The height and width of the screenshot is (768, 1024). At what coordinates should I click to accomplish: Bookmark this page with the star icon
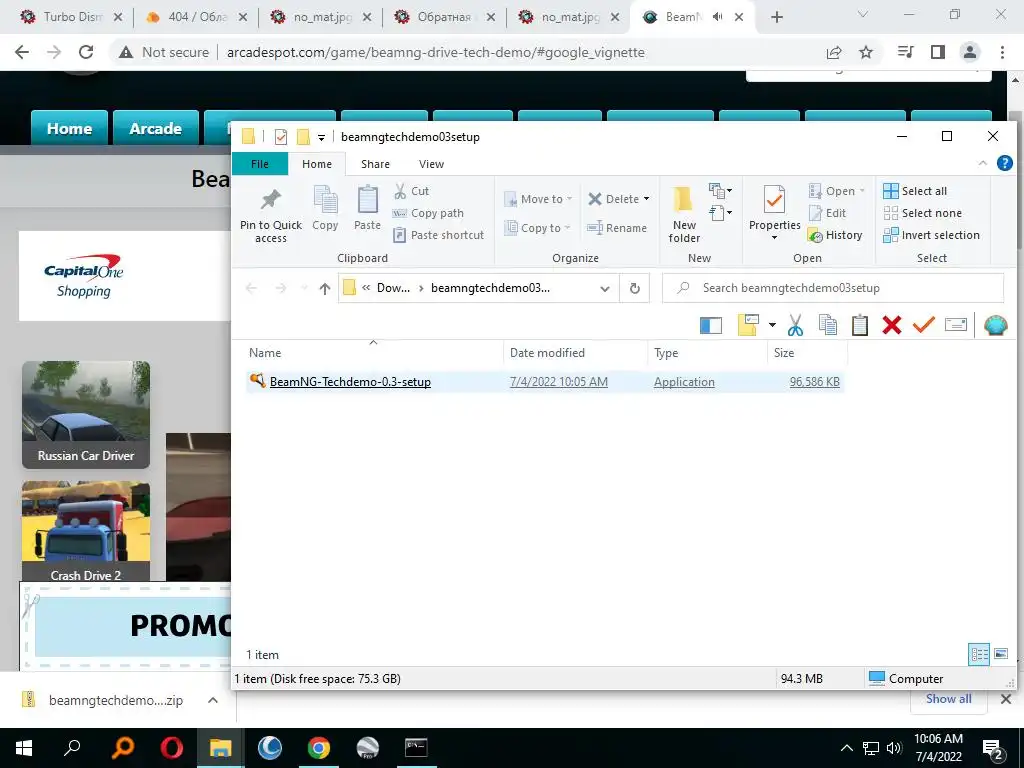click(866, 52)
